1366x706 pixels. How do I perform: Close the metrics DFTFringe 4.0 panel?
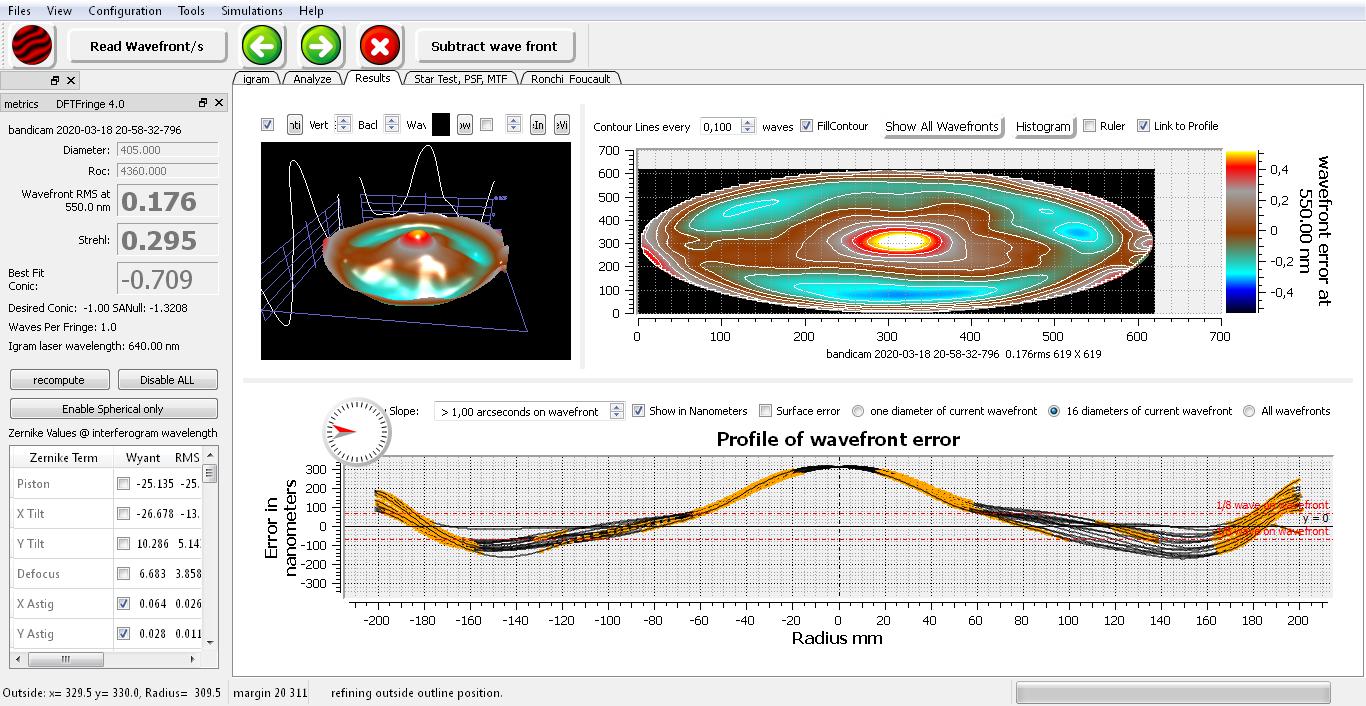[219, 103]
